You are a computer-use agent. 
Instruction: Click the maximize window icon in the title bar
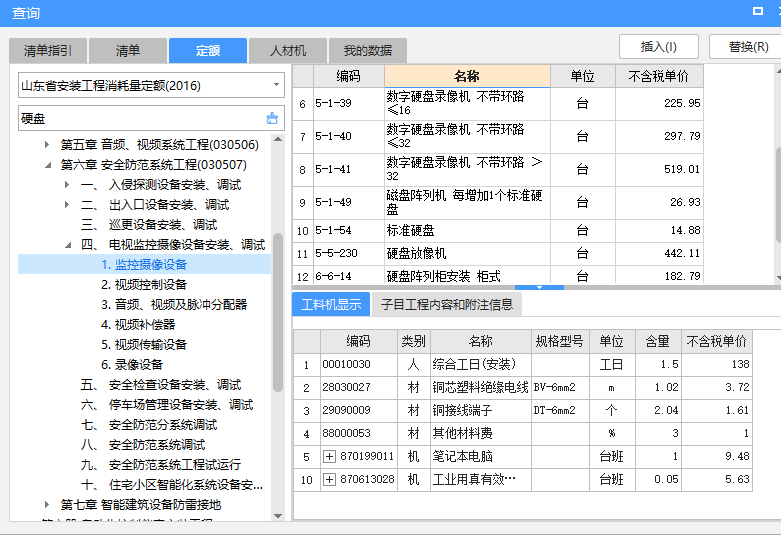pos(758,11)
